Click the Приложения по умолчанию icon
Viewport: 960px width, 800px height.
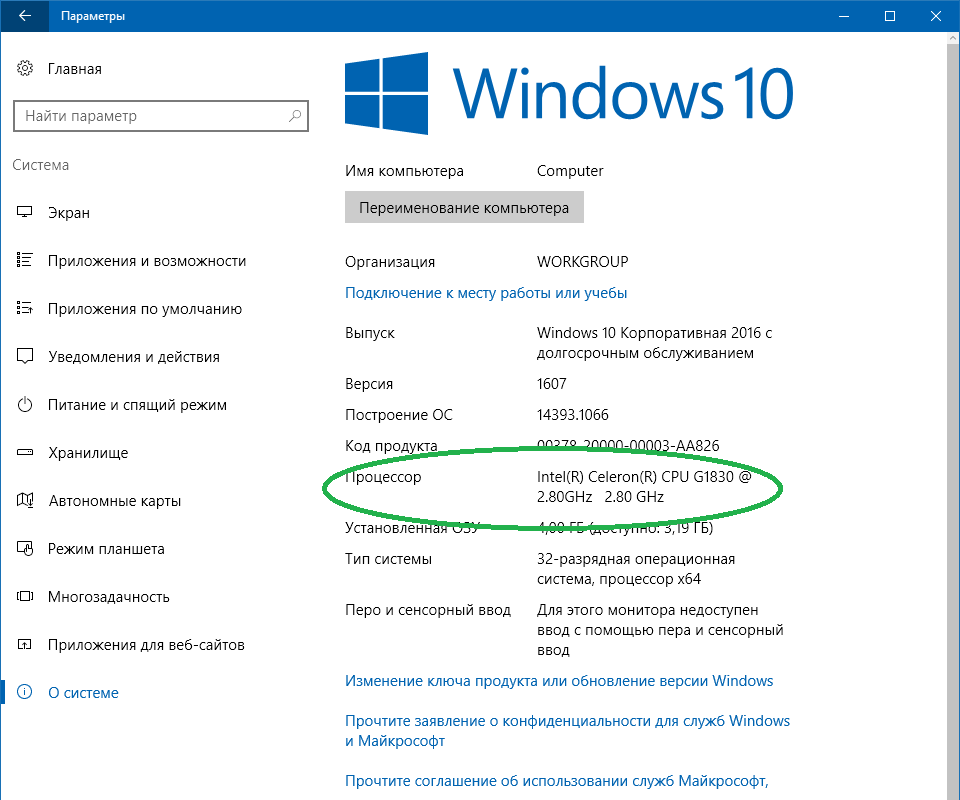(24, 308)
